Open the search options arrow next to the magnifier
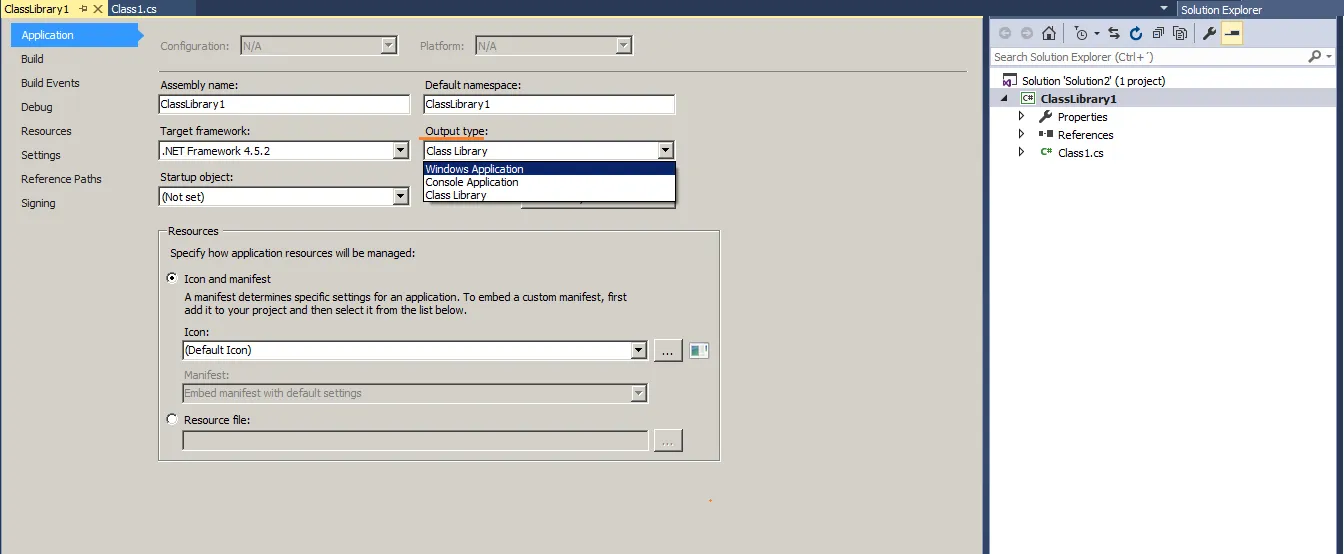Screen dimensions: 1344x554 [1328, 57]
